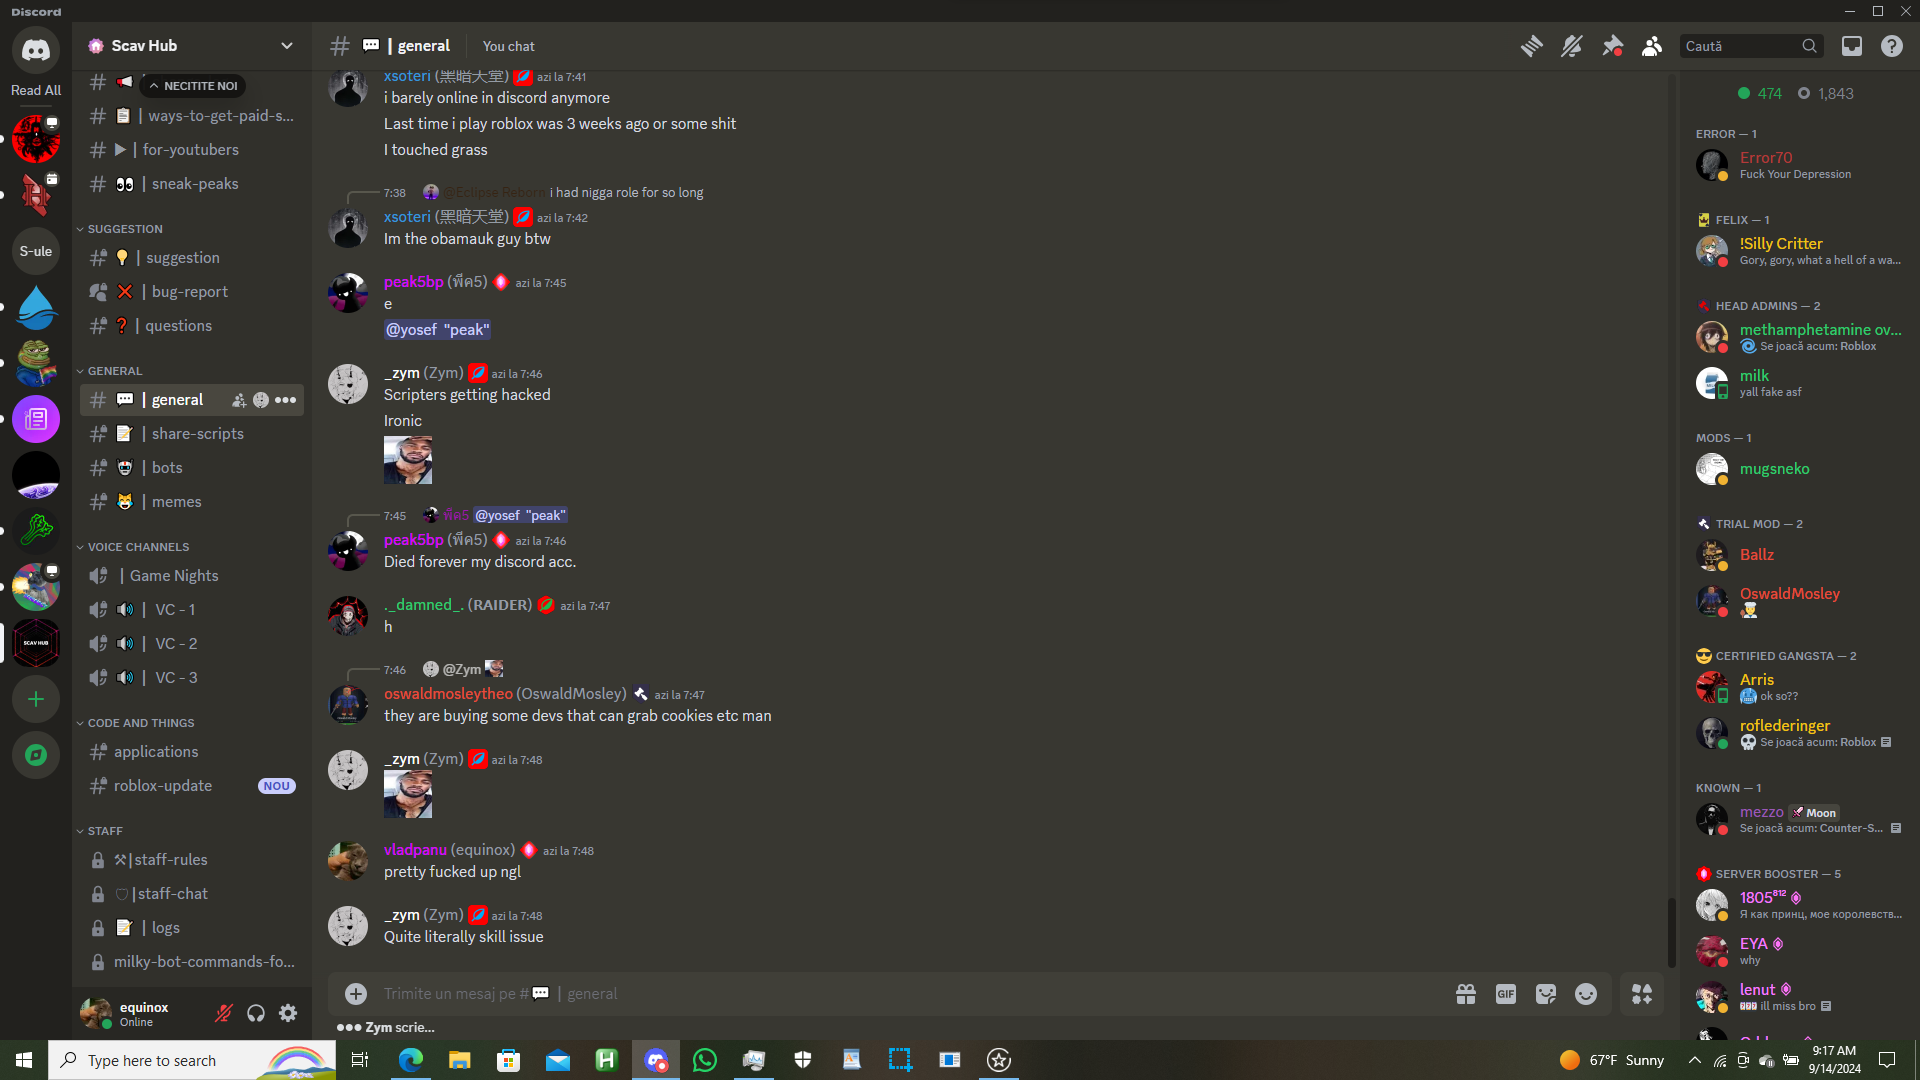The image size is (1920, 1080).
Task: Toggle deafen headphones in user panel
Action: 256,1014
